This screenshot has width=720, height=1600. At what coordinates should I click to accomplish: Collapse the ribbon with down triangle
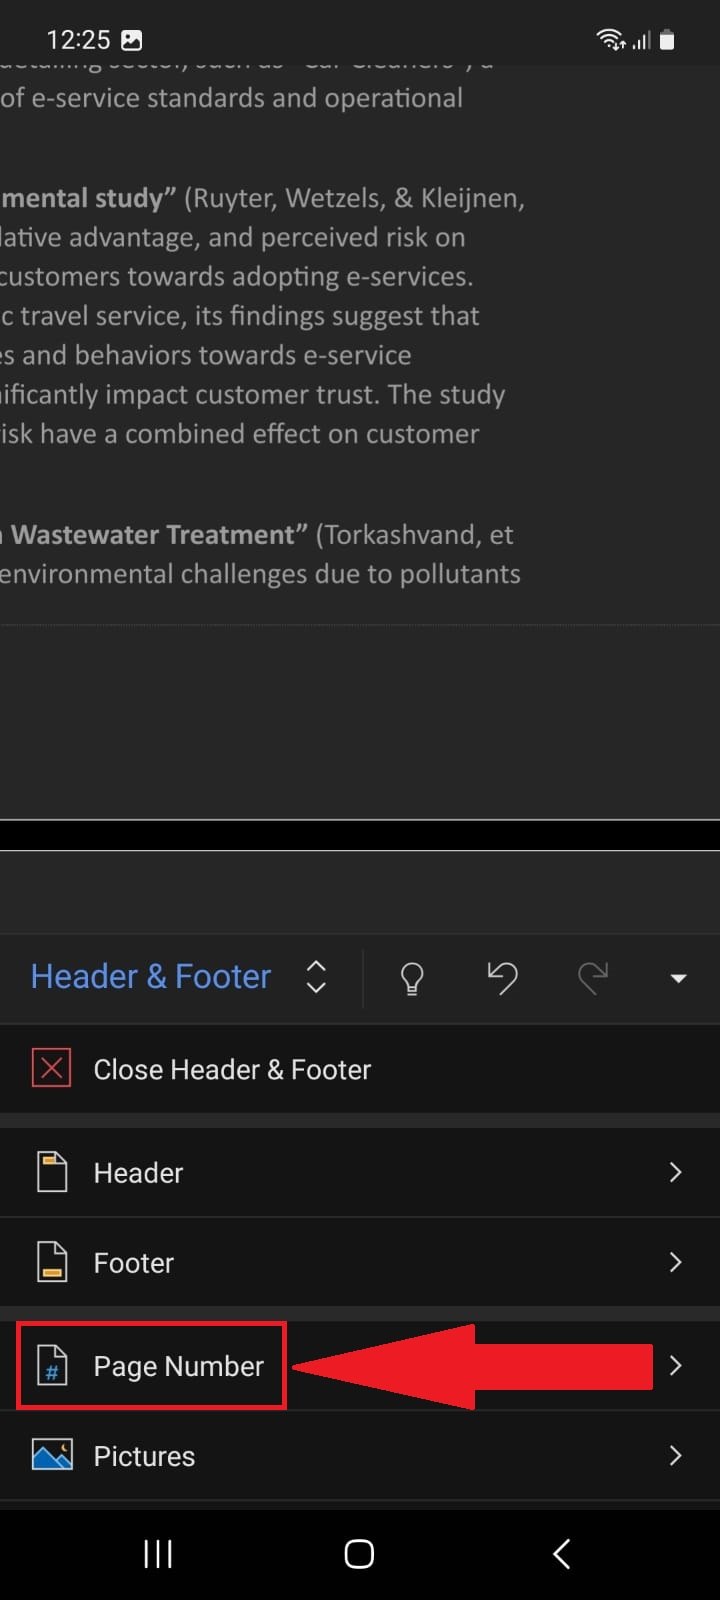click(678, 978)
